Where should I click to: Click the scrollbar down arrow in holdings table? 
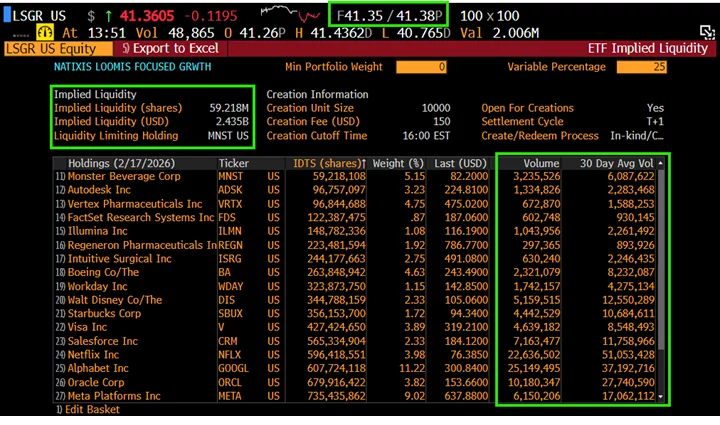[660, 396]
